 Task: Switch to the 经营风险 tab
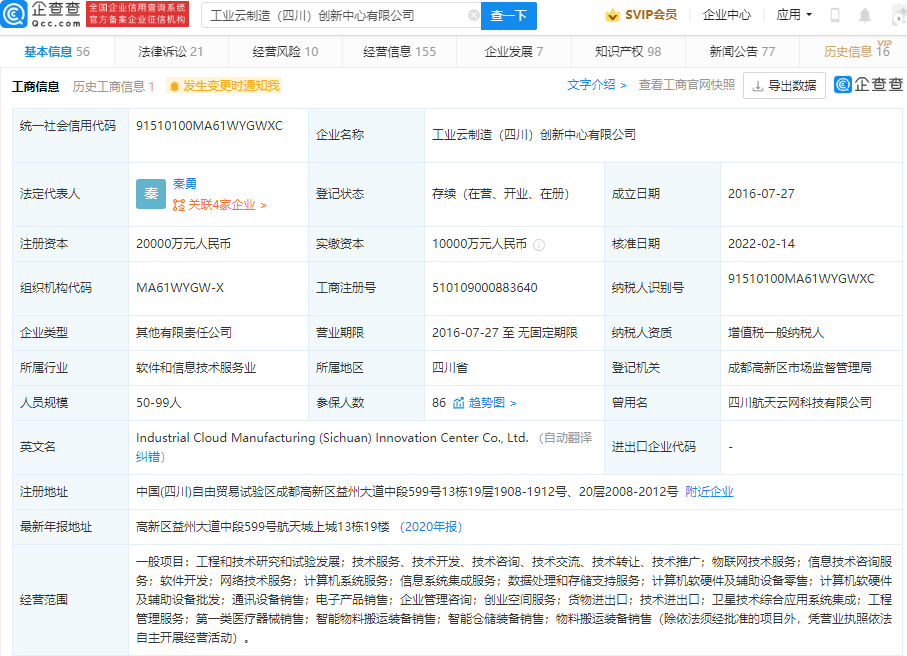285,51
